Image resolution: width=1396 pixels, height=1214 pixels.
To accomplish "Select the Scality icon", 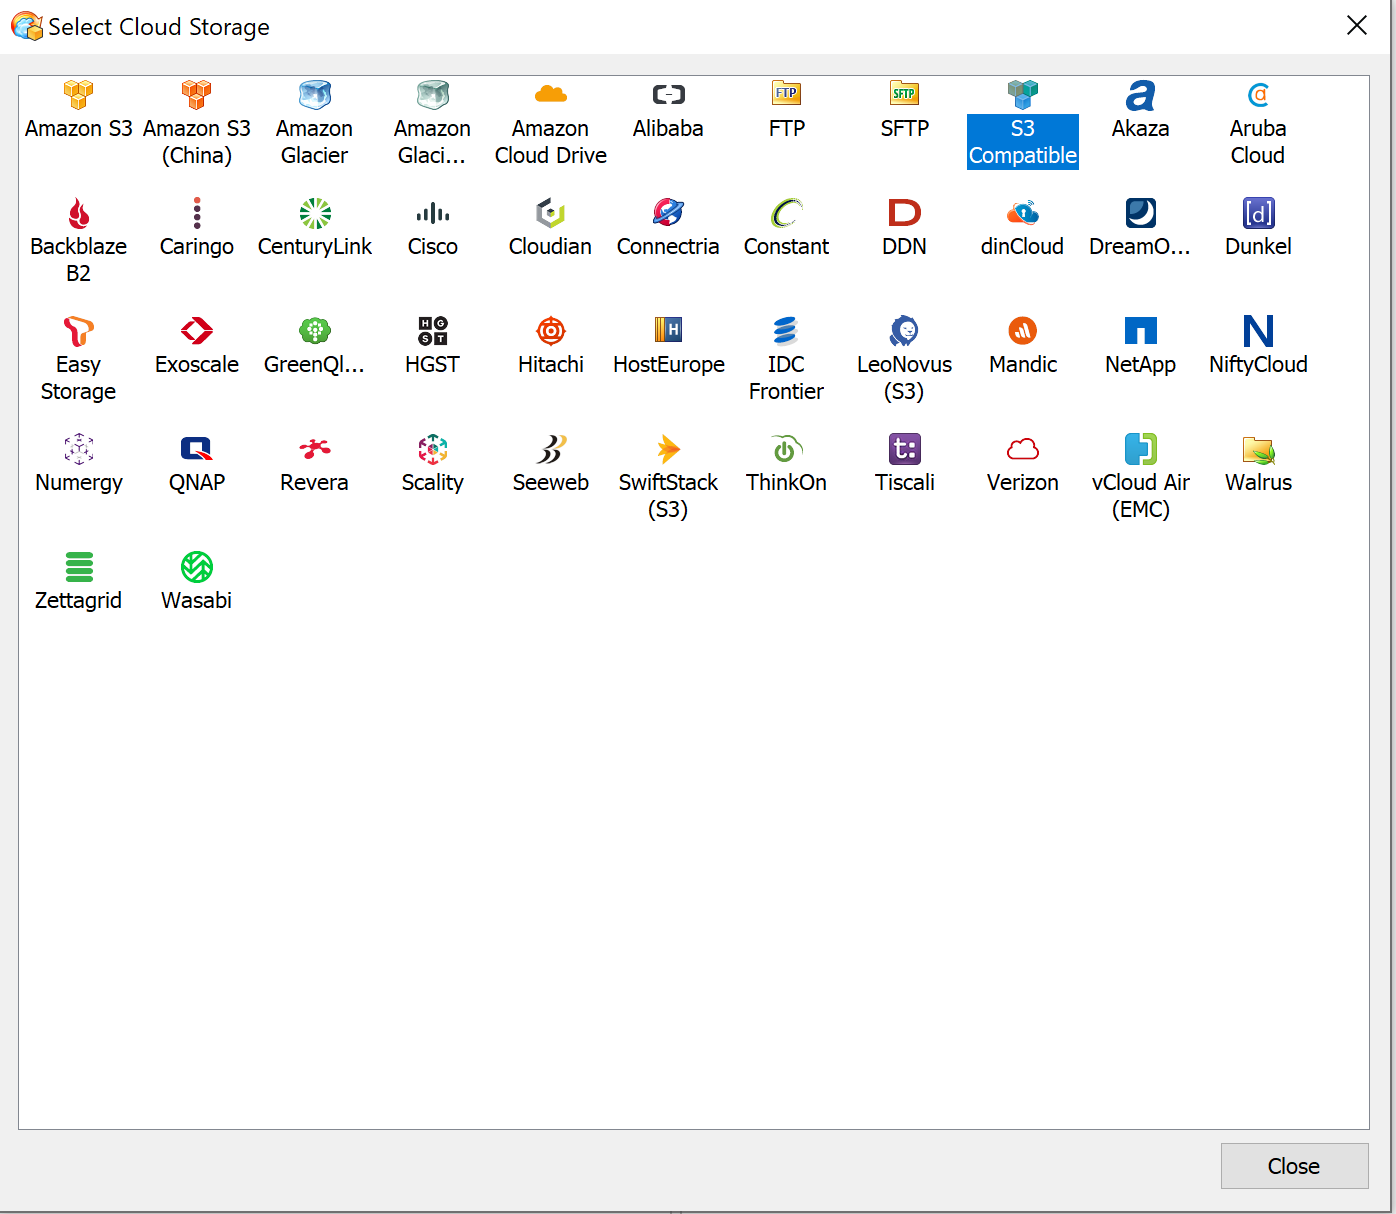I will pyautogui.click(x=432, y=449).
